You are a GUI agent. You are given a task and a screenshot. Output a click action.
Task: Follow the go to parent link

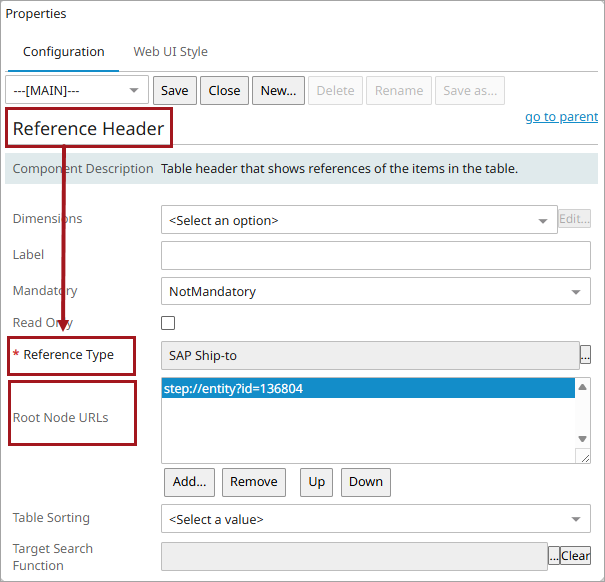pos(561,117)
